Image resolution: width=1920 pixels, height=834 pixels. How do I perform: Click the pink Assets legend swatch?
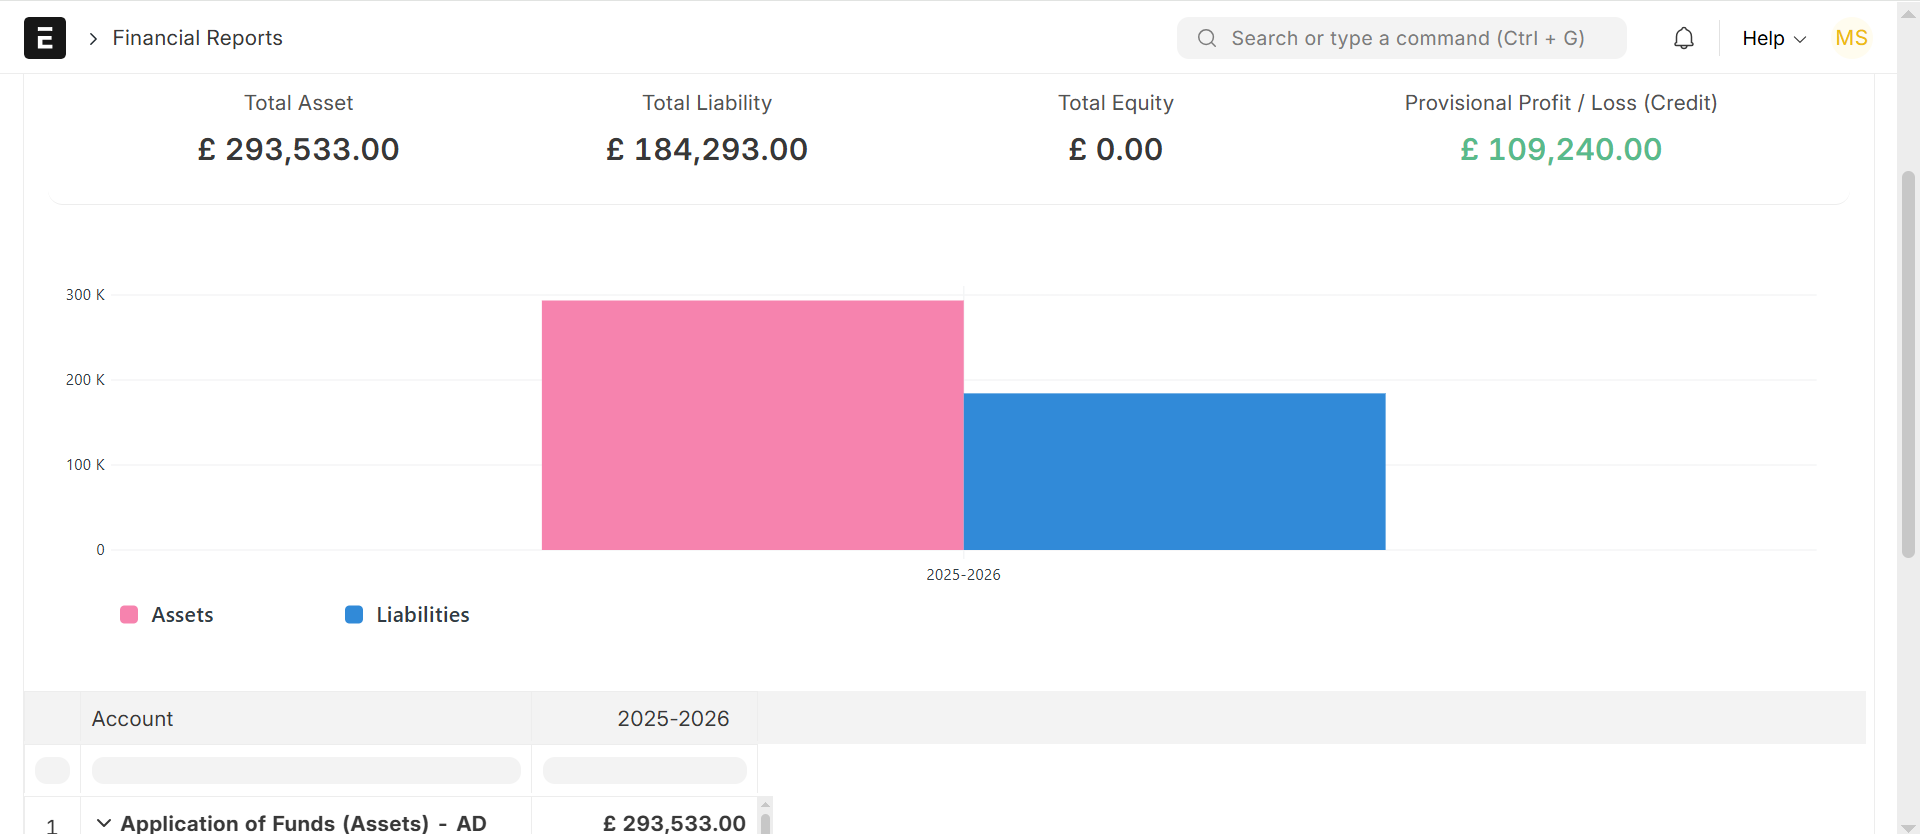129,615
